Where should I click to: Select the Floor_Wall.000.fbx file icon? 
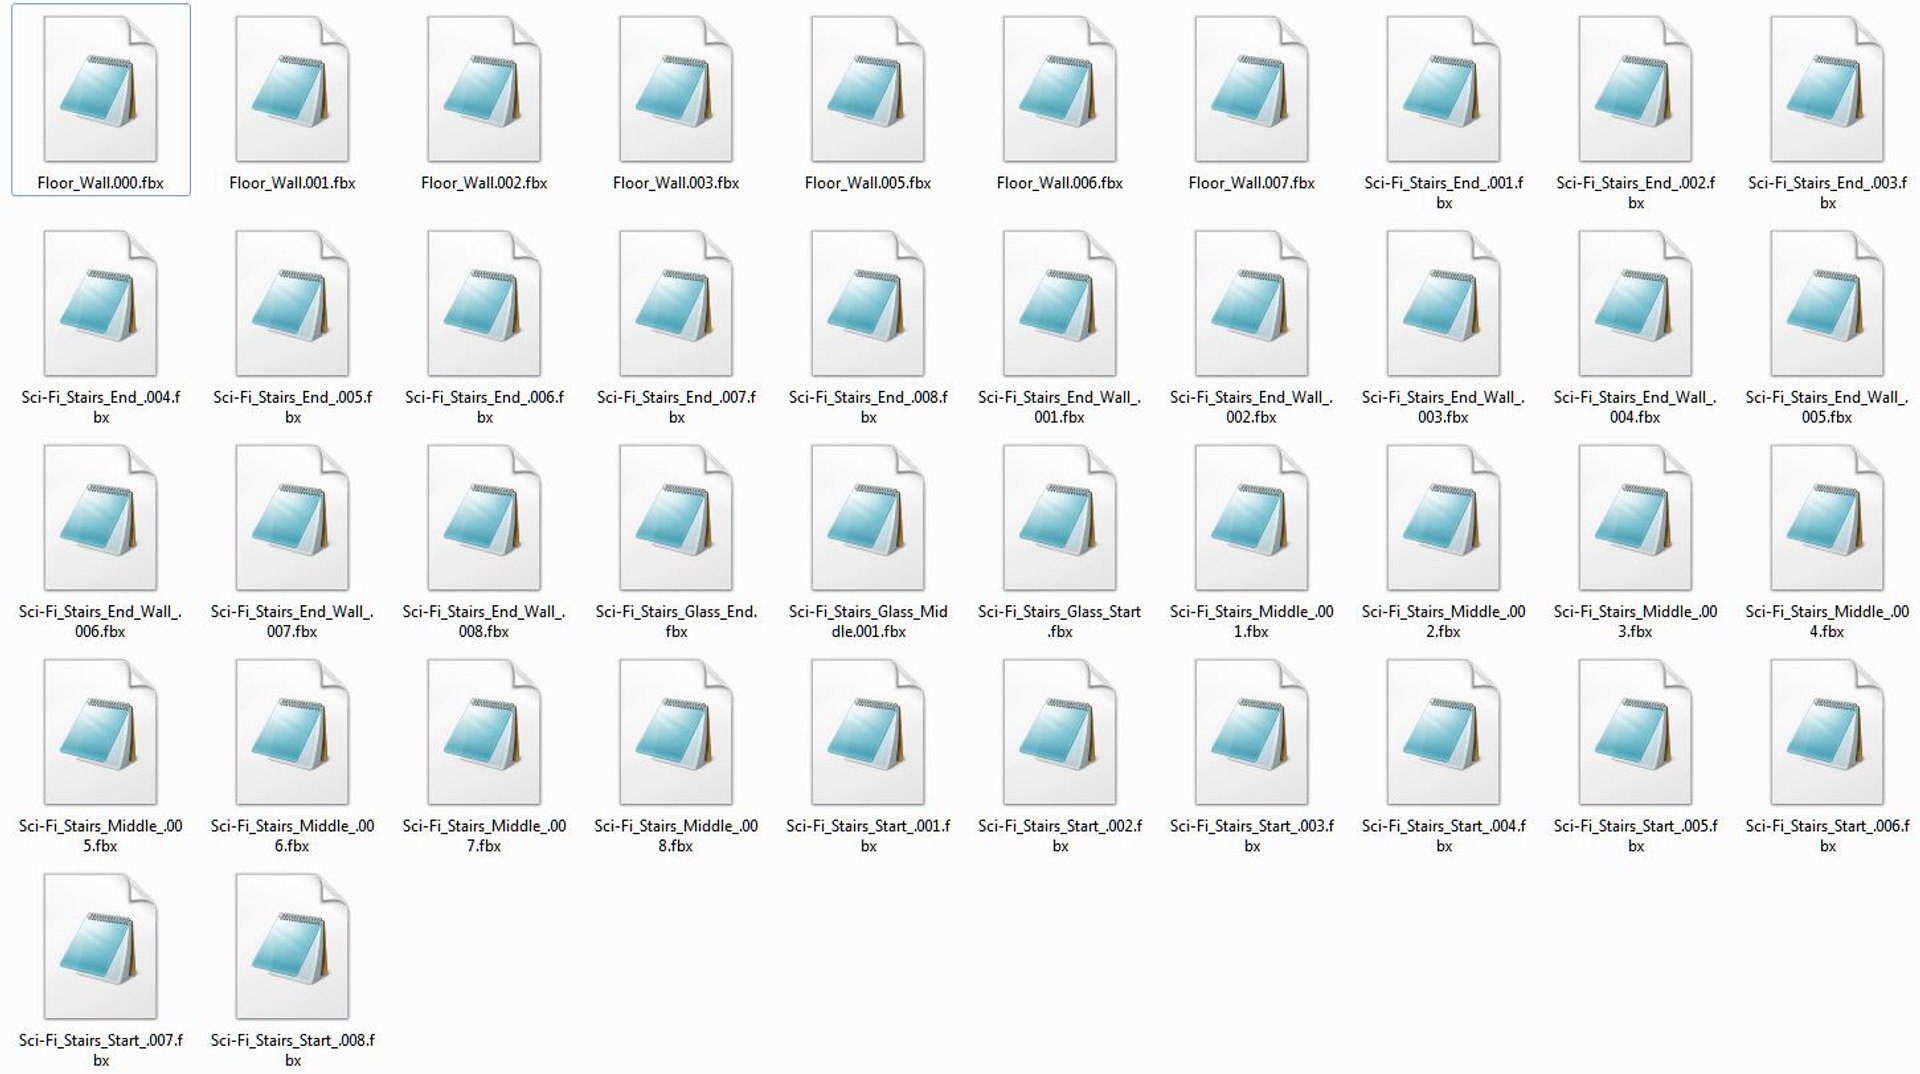click(x=100, y=89)
